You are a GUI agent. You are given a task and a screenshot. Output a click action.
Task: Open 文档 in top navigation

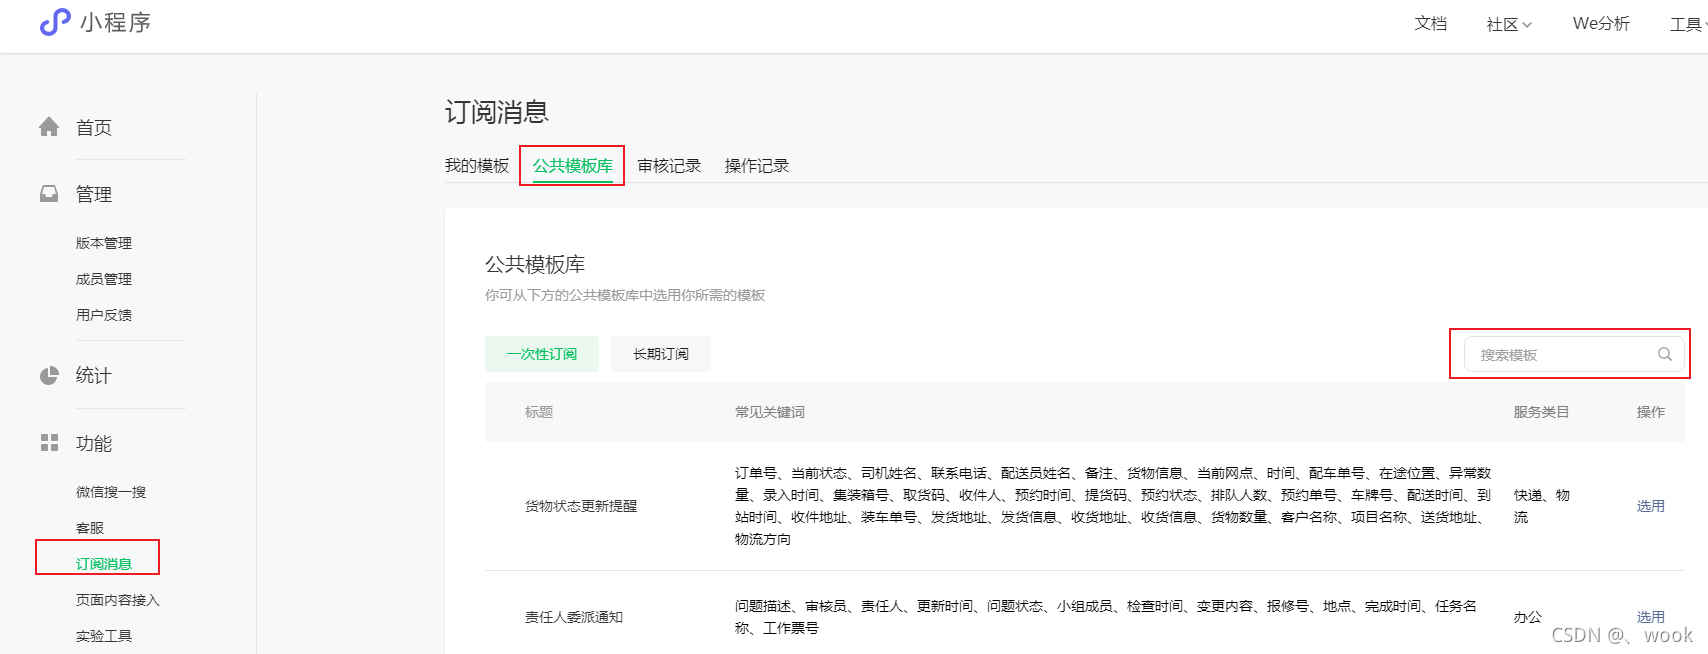click(1431, 24)
